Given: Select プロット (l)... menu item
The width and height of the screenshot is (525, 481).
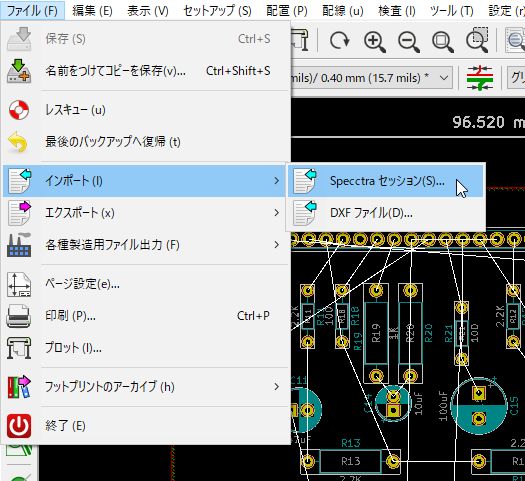Looking at the screenshot, I should [145, 348].
